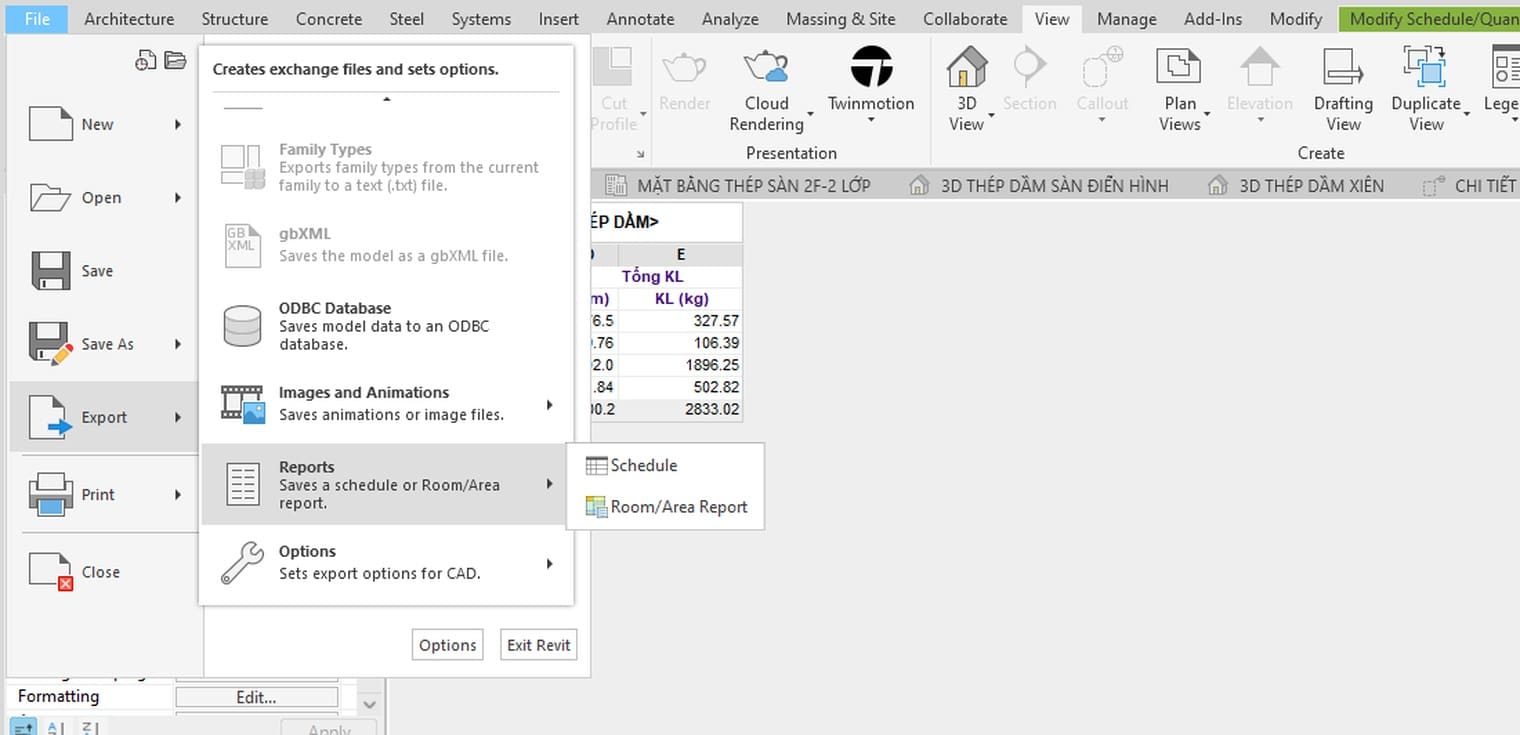Open the Plan Views dropdown arrow
1520x735 pixels.
coord(1208,115)
